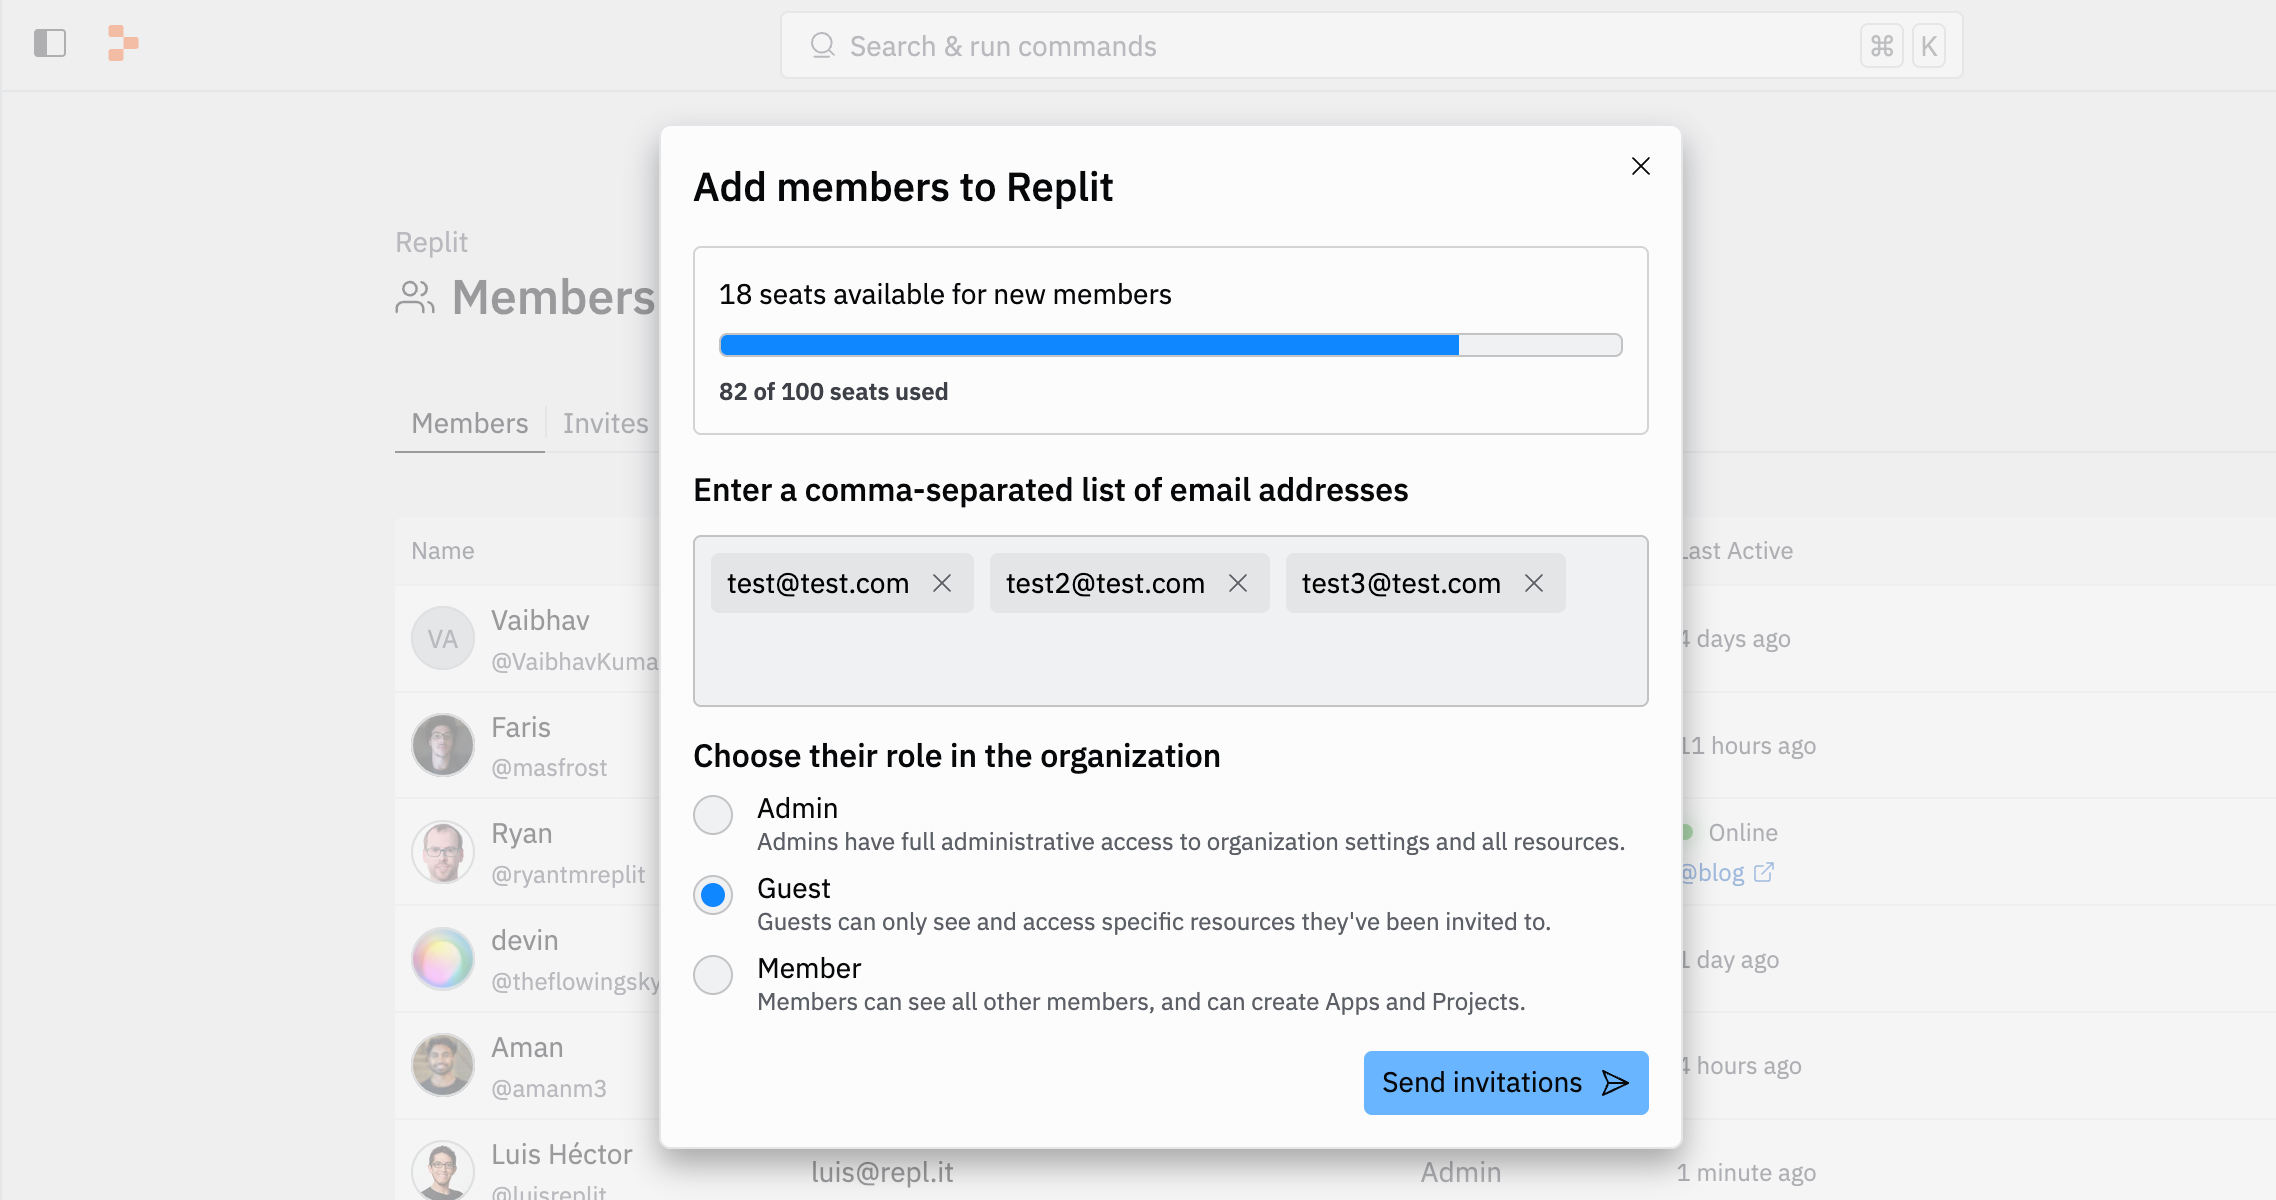Click Faris's profile avatar
Image resolution: width=2276 pixels, height=1200 pixels.
pyautogui.click(x=443, y=746)
